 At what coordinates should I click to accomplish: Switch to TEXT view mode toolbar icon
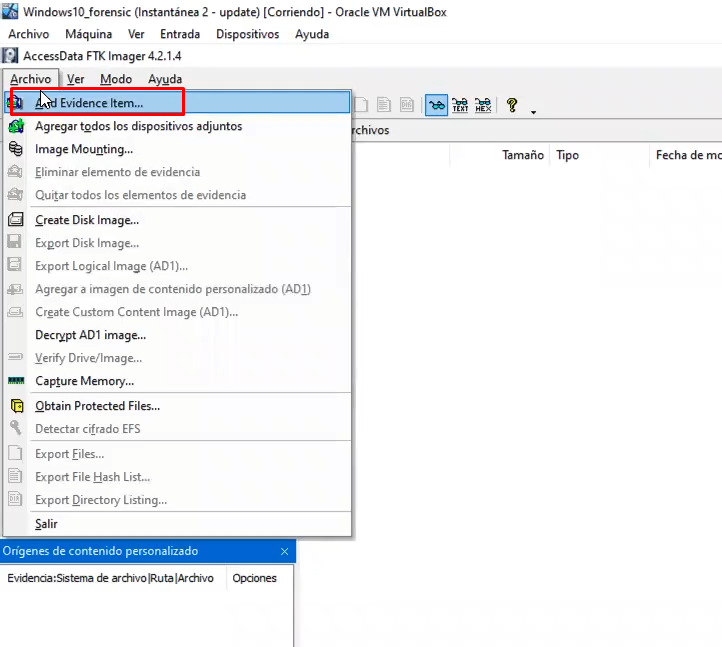460,105
